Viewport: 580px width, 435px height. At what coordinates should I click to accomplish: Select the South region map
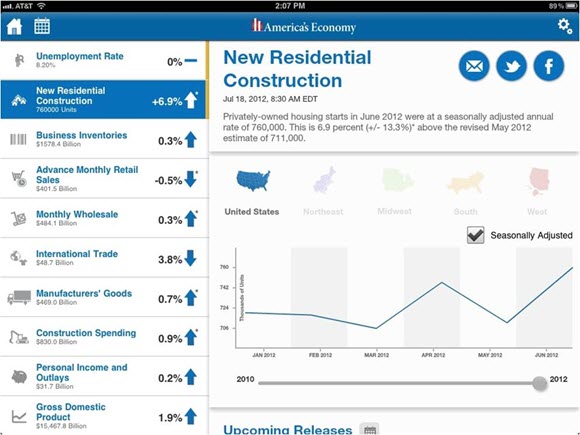[x=466, y=182]
